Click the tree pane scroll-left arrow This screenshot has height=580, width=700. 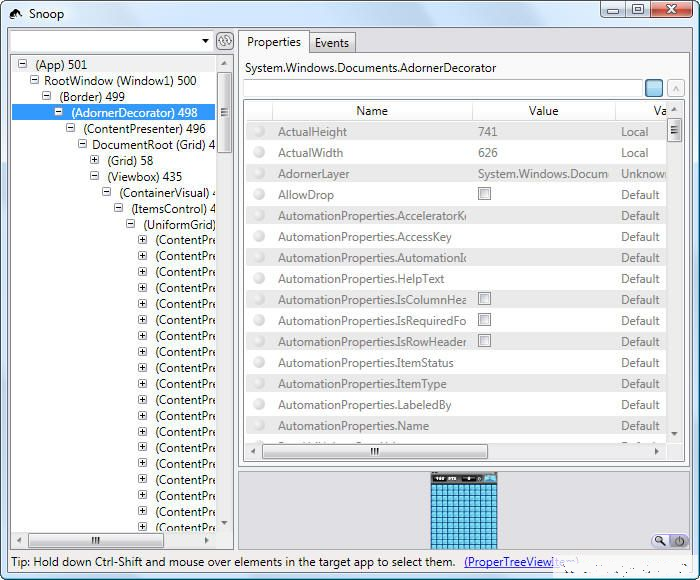(19, 540)
